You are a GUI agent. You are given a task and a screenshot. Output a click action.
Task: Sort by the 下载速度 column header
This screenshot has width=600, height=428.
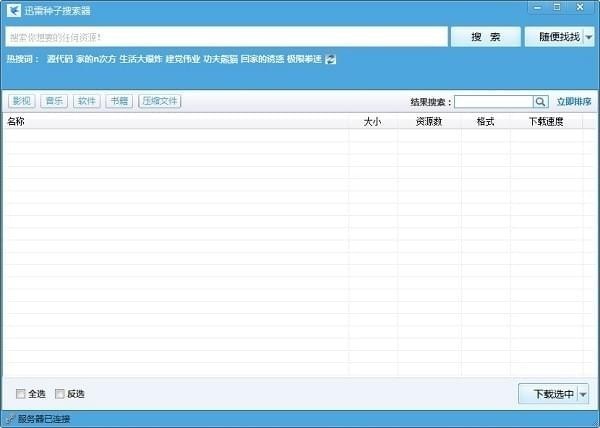(x=546, y=122)
